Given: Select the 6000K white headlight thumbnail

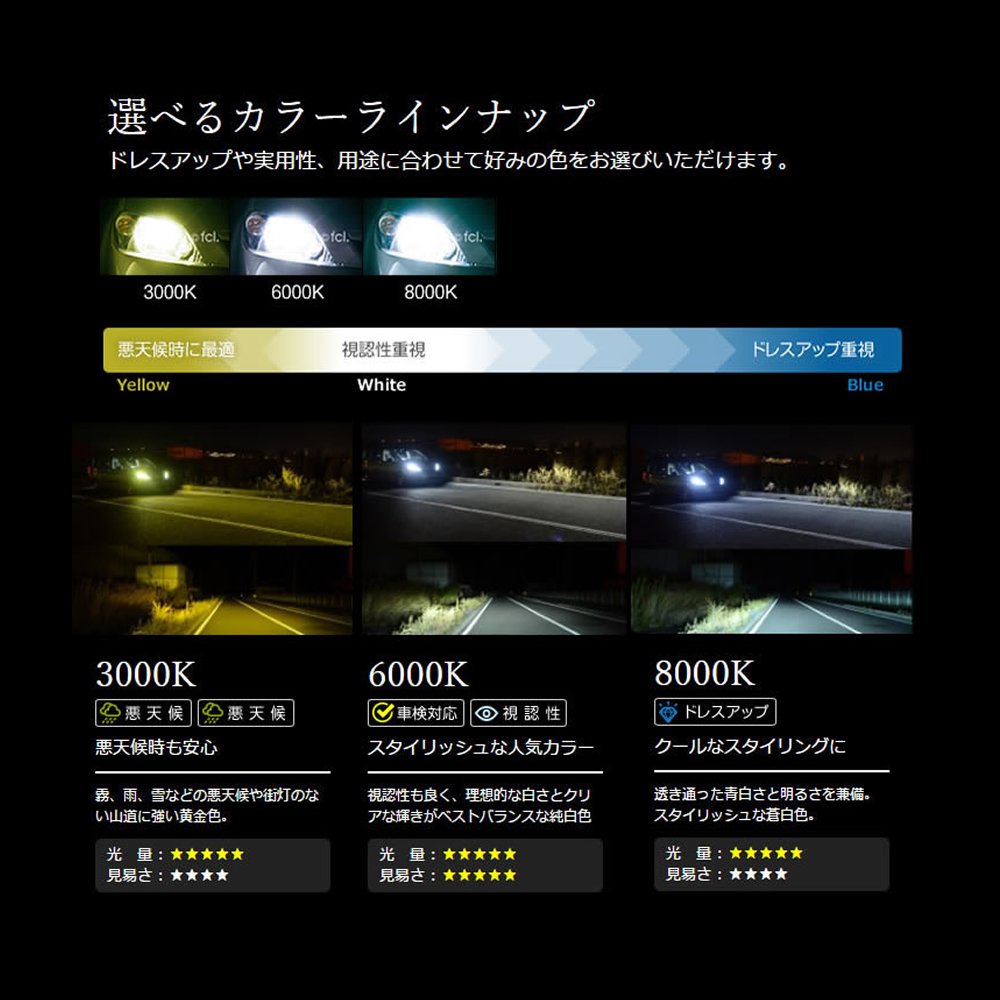Looking at the screenshot, I should coord(297,236).
